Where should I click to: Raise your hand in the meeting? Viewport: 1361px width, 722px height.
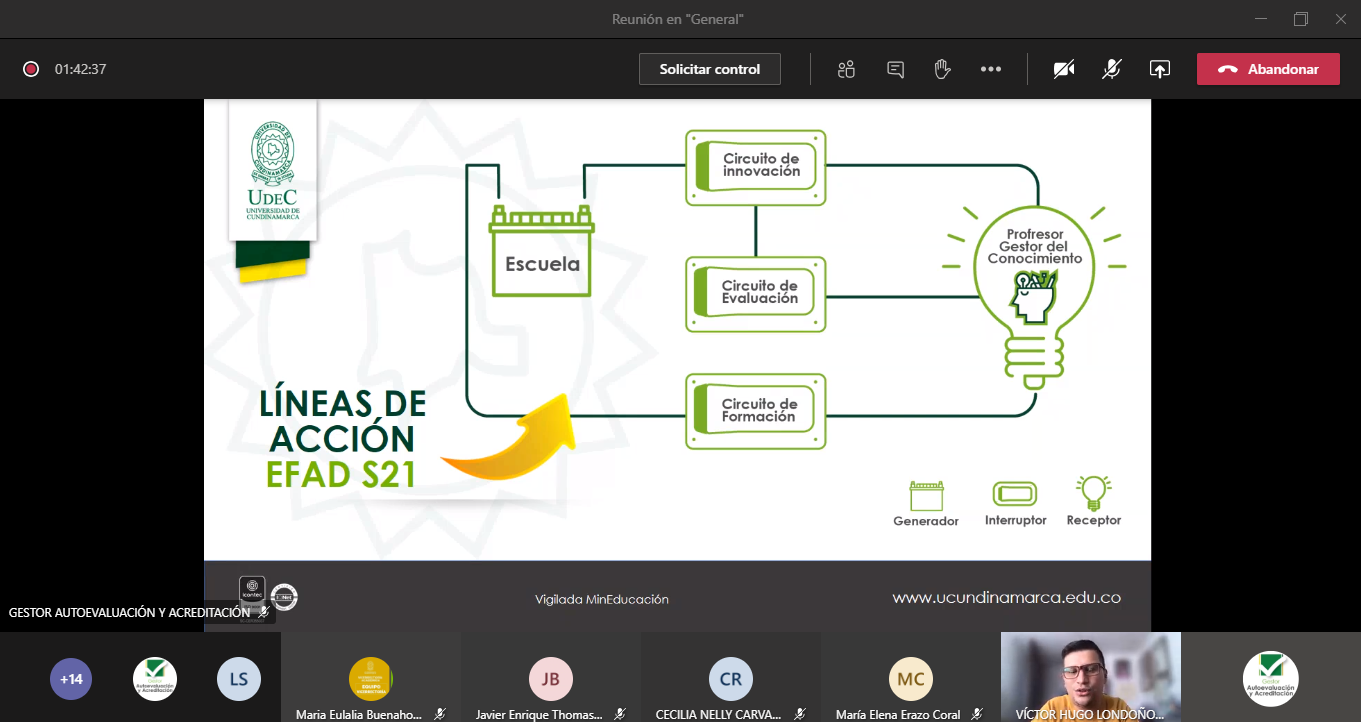pos(941,69)
